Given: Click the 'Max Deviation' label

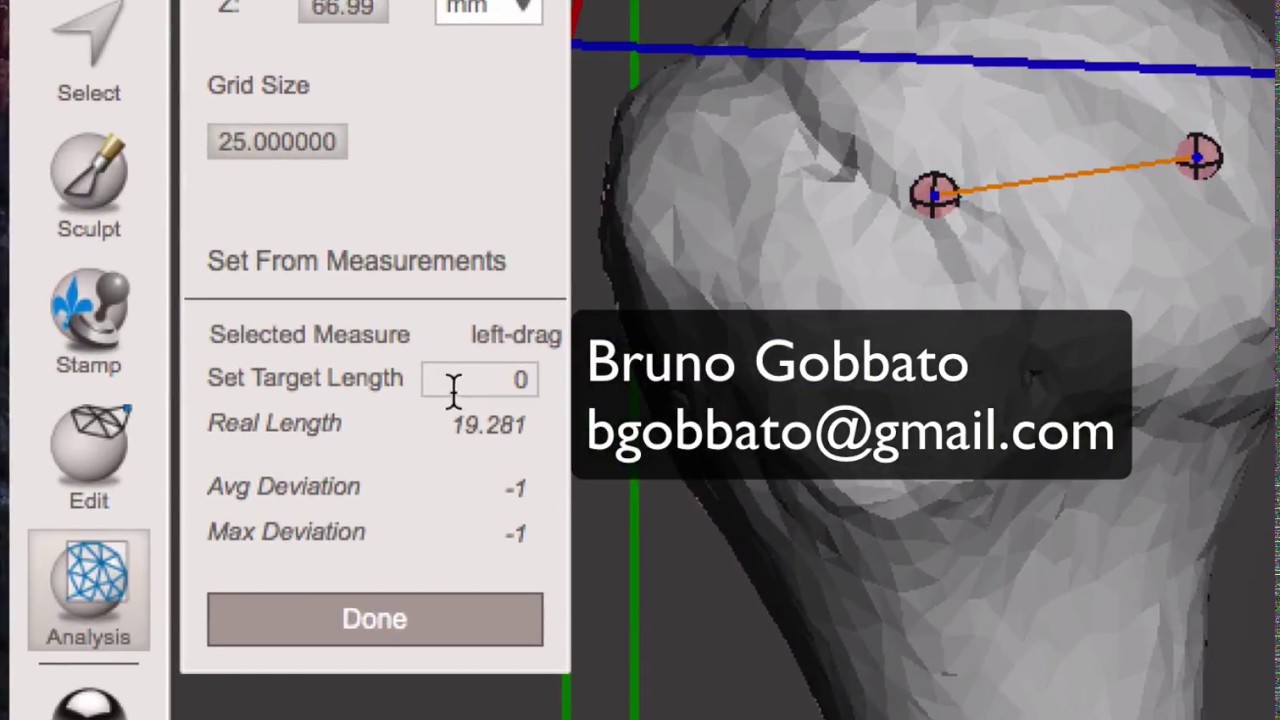Looking at the screenshot, I should click(287, 532).
